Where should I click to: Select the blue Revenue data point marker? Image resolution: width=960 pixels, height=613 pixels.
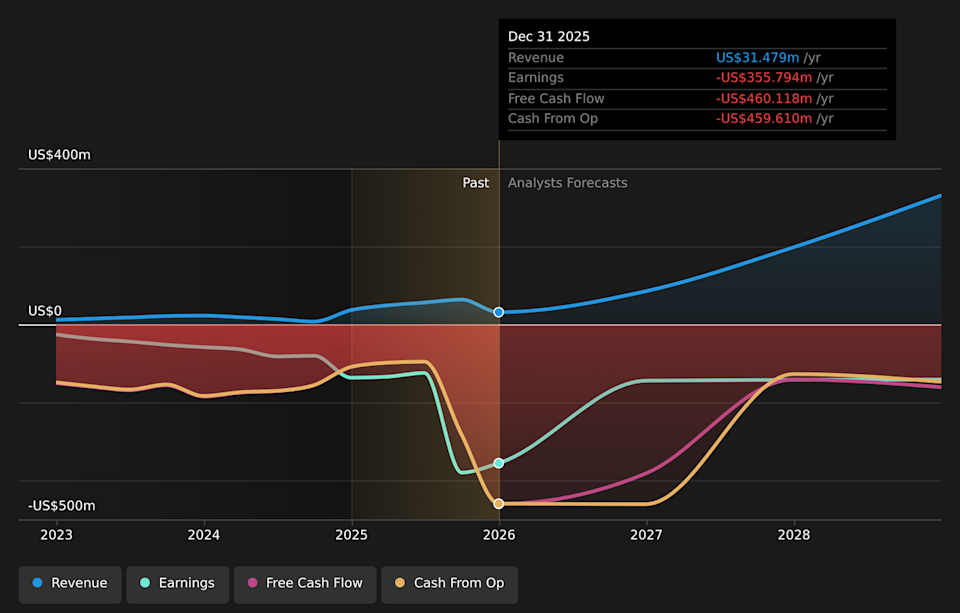click(498, 312)
